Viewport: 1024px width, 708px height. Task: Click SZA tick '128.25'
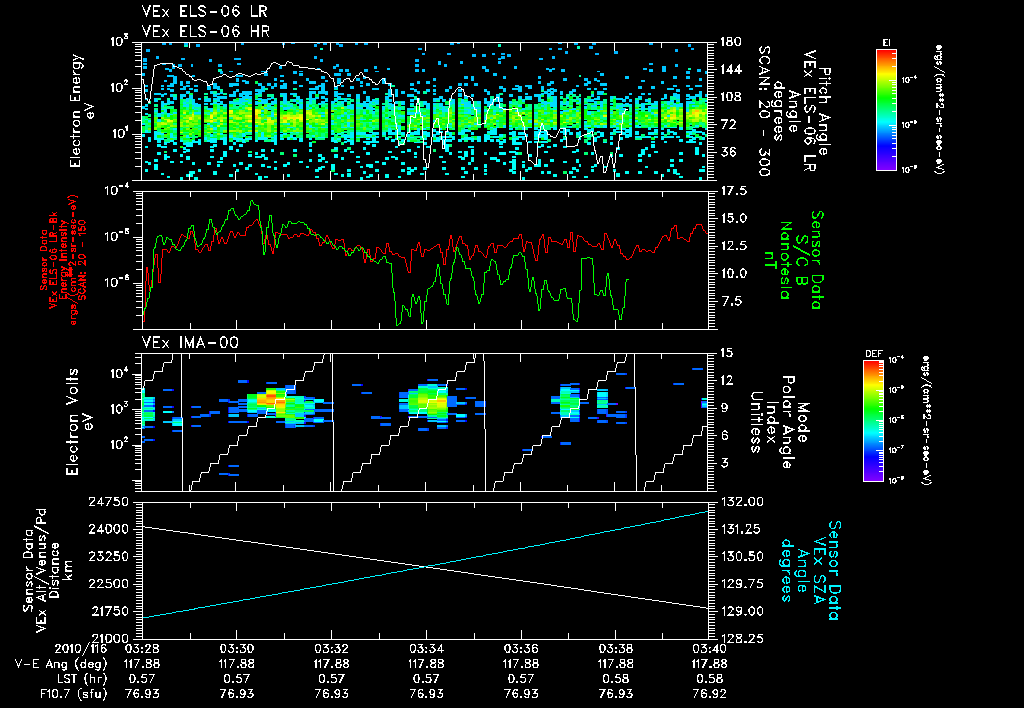(x=741, y=639)
